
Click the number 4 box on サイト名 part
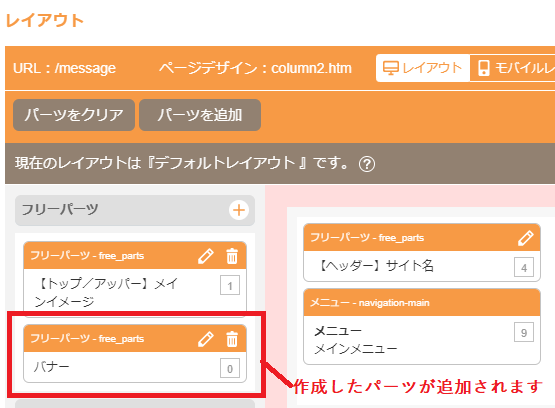click(524, 267)
